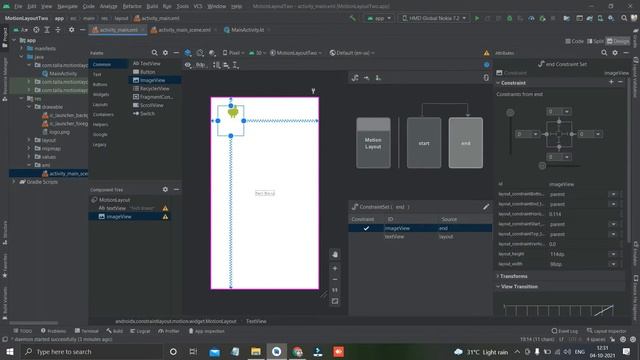This screenshot has width=640, height=360.
Task: Click the Debug app bug icon
Action: point(509,18)
